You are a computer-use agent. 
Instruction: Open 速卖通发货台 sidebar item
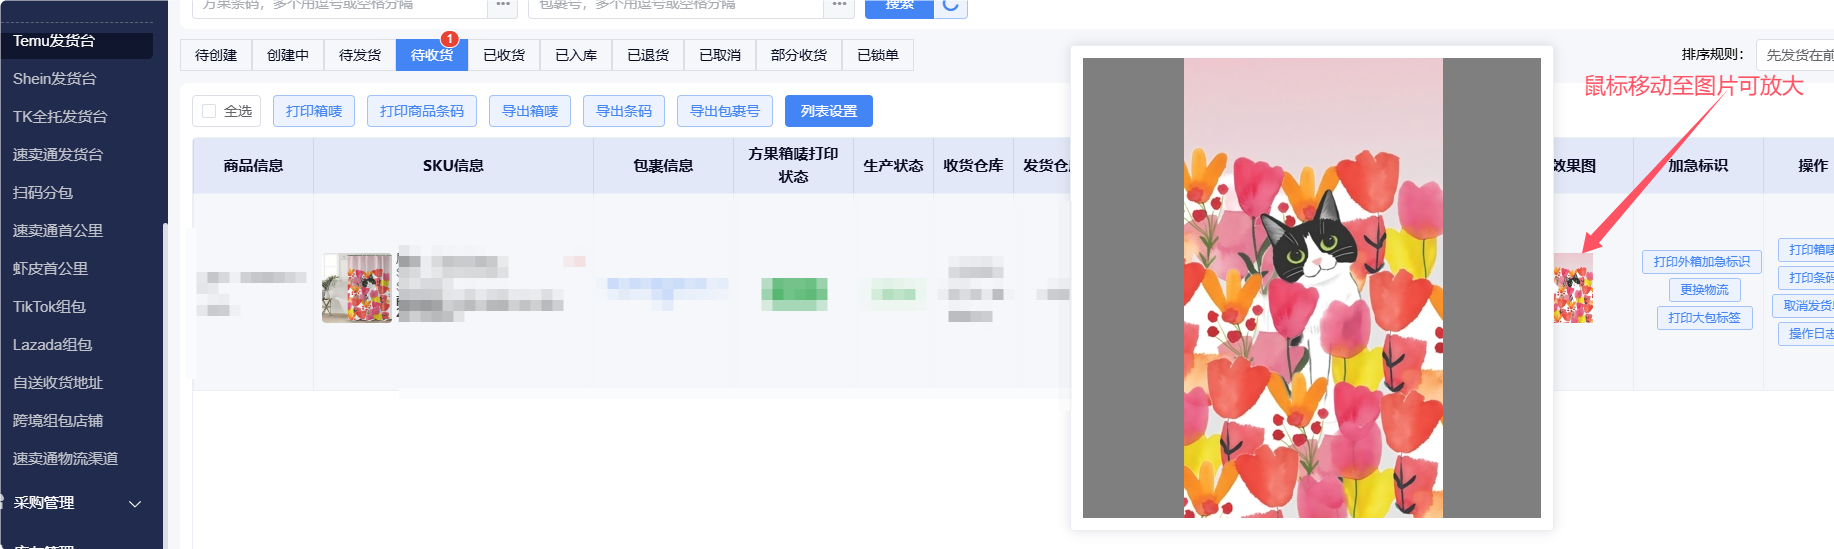point(58,155)
